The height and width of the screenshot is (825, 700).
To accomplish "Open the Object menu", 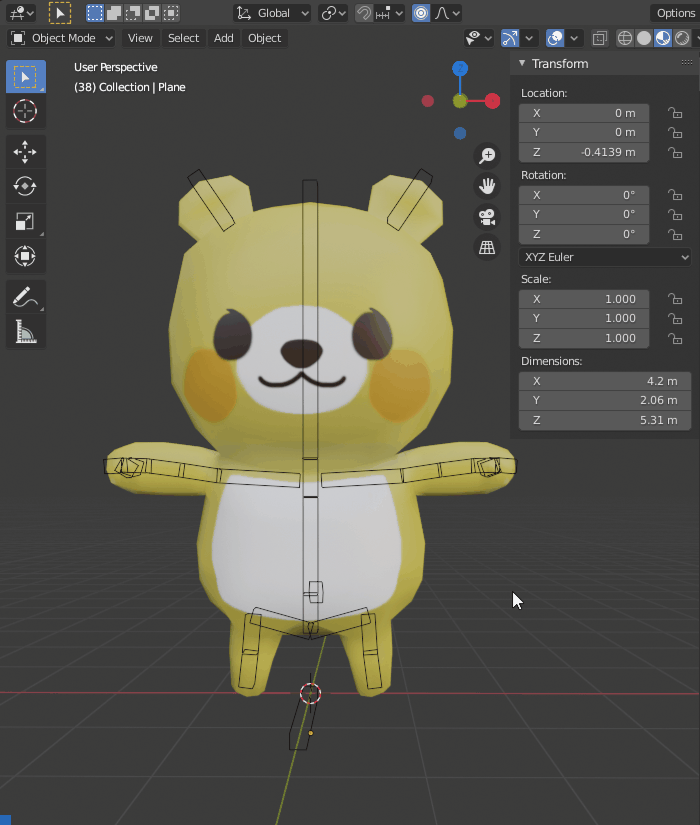I will pos(264,38).
